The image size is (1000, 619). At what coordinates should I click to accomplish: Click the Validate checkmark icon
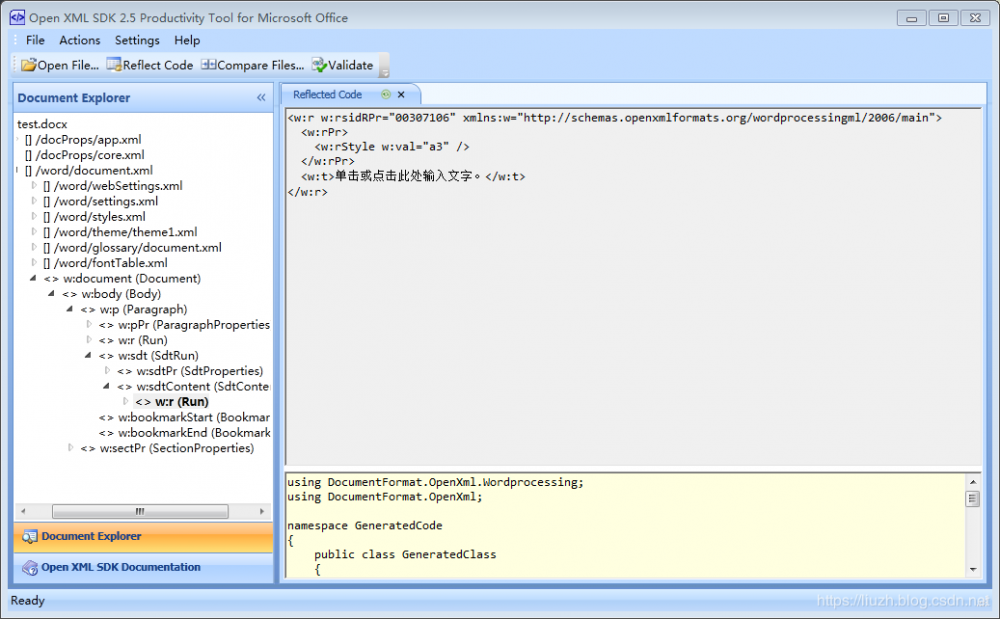coord(319,64)
